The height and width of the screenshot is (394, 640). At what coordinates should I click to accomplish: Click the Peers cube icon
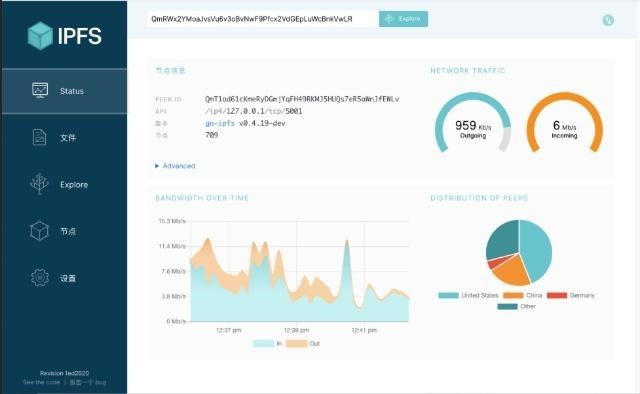coord(39,231)
